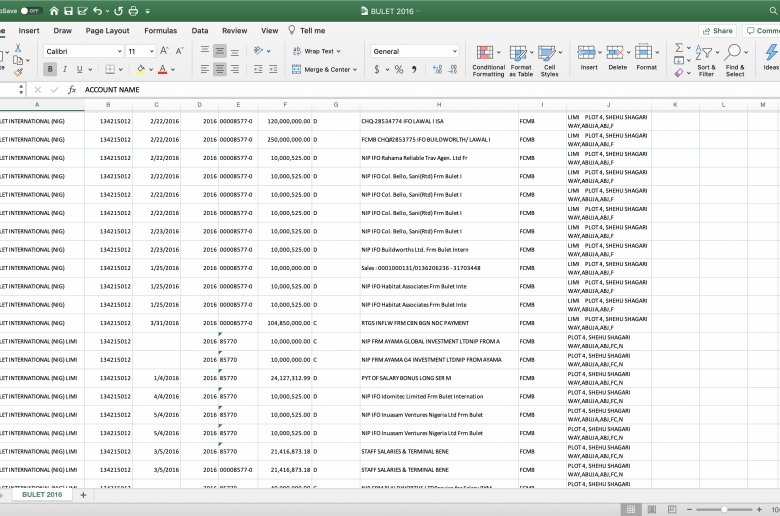Click Sort & Filter button
The width and height of the screenshot is (780, 516).
click(706, 61)
